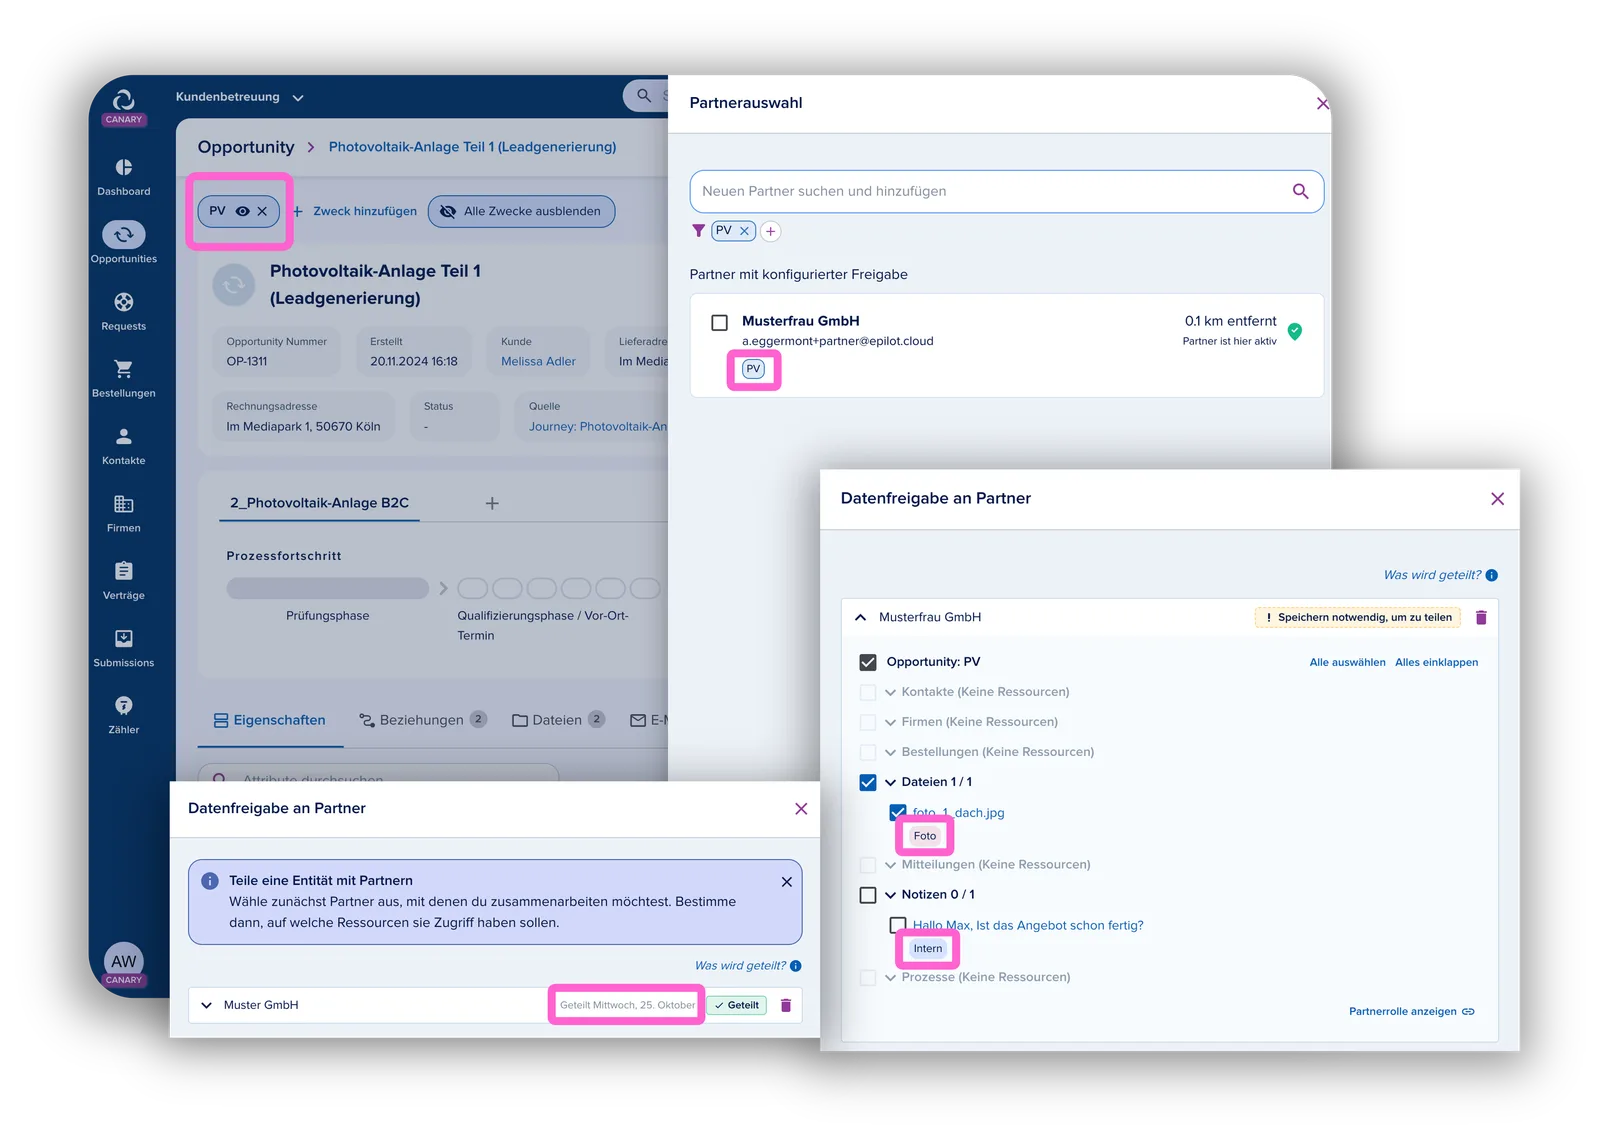Expand the Kontakte (Keine Ressourcen) group
Viewport: 1600px width, 1137px height.
[890, 692]
